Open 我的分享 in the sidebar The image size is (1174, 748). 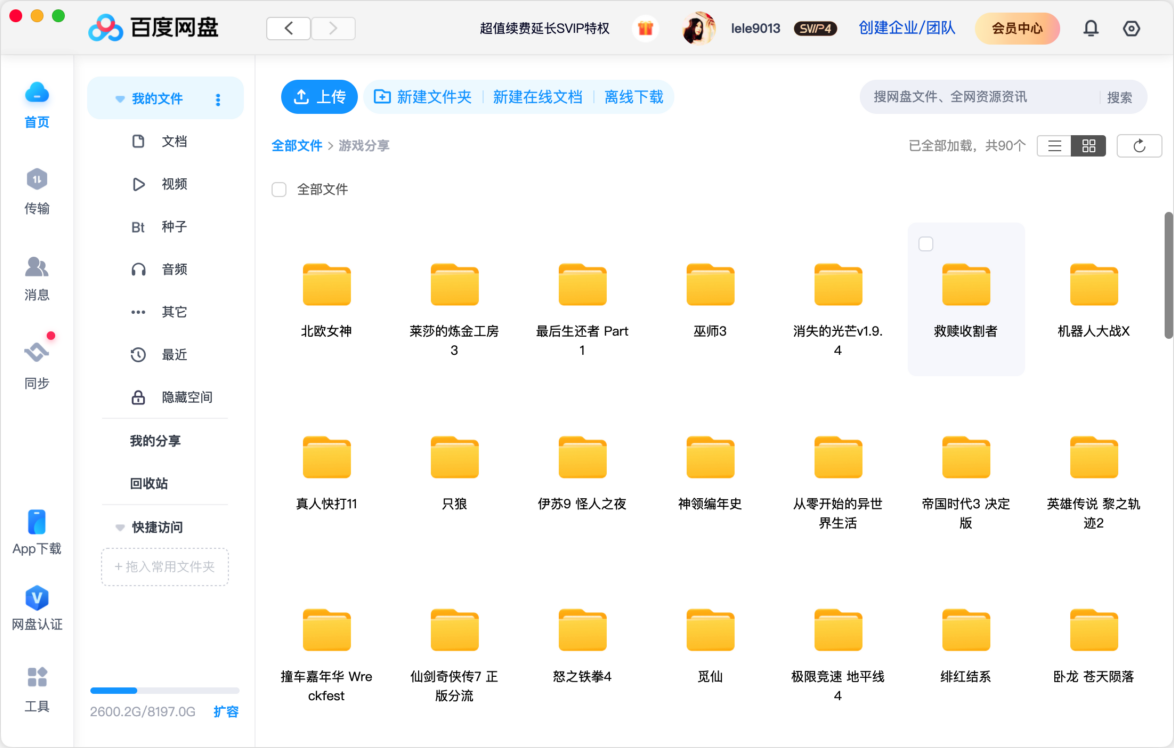coord(155,441)
